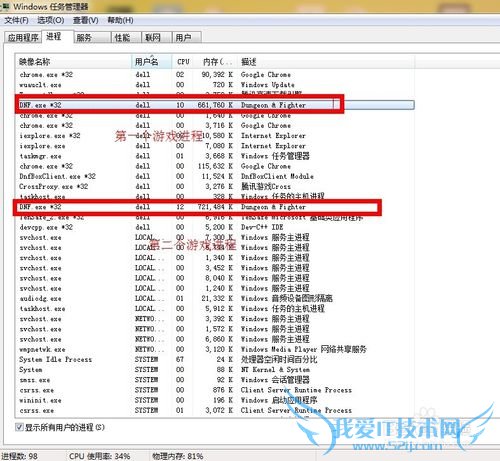Select the svchost.exe row using 3,392 K
Screen dimensions: 500x461
pyautogui.click(x=215, y=319)
